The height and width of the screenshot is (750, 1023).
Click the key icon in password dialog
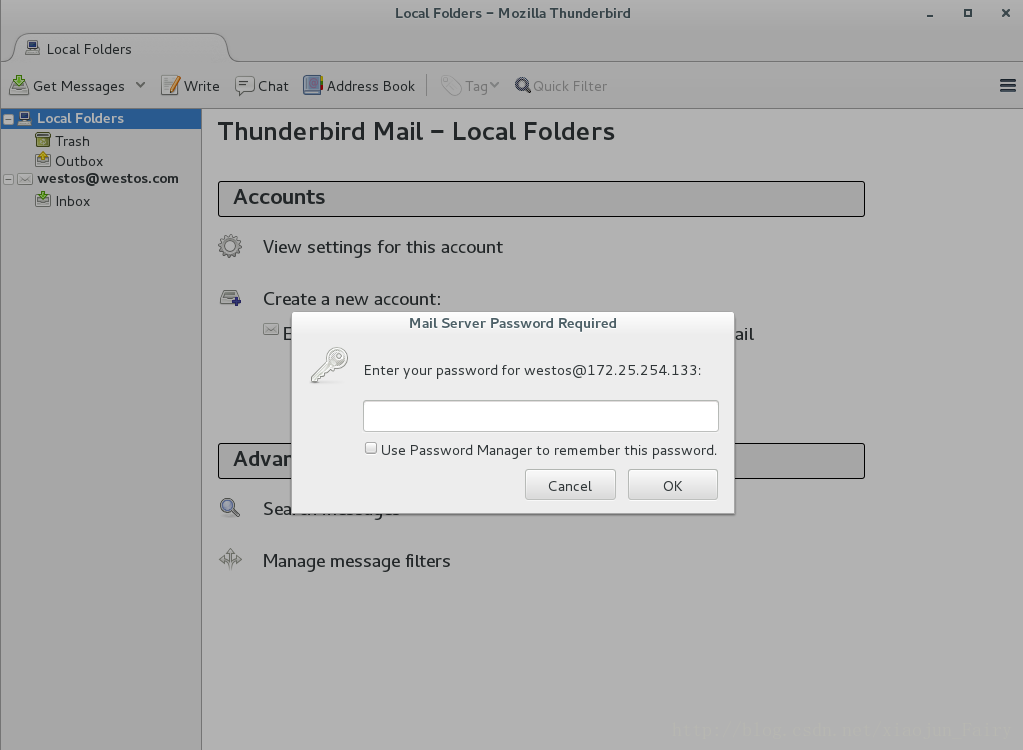[329, 365]
